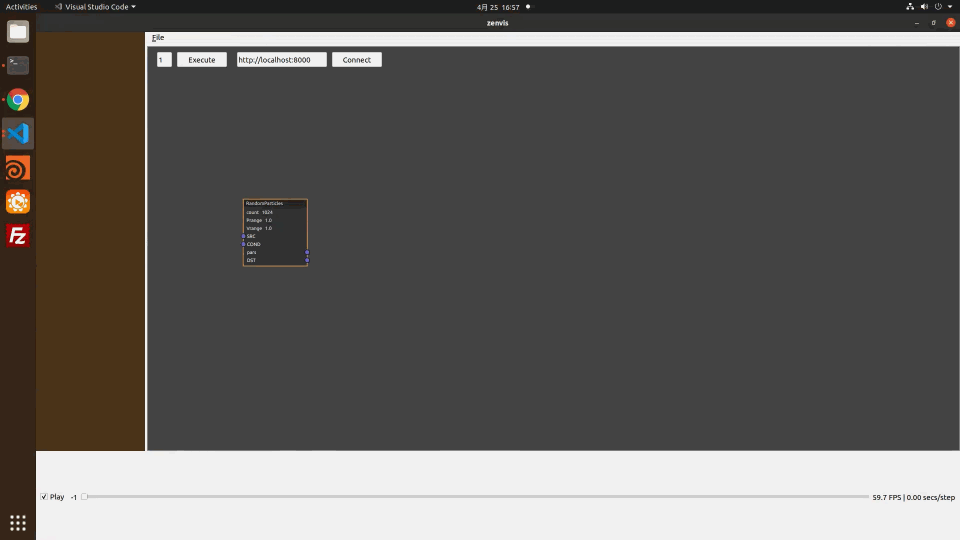Maximize the zenvis window
This screenshot has height=540, width=960.
(x=934, y=23)
